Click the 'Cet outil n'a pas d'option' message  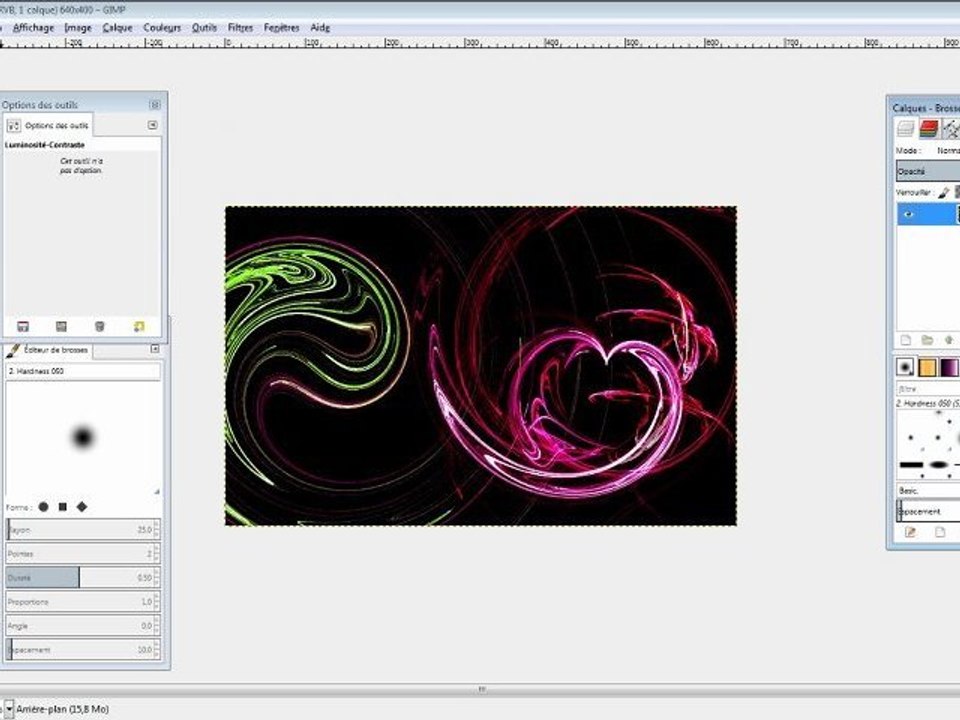click(81, 166)
